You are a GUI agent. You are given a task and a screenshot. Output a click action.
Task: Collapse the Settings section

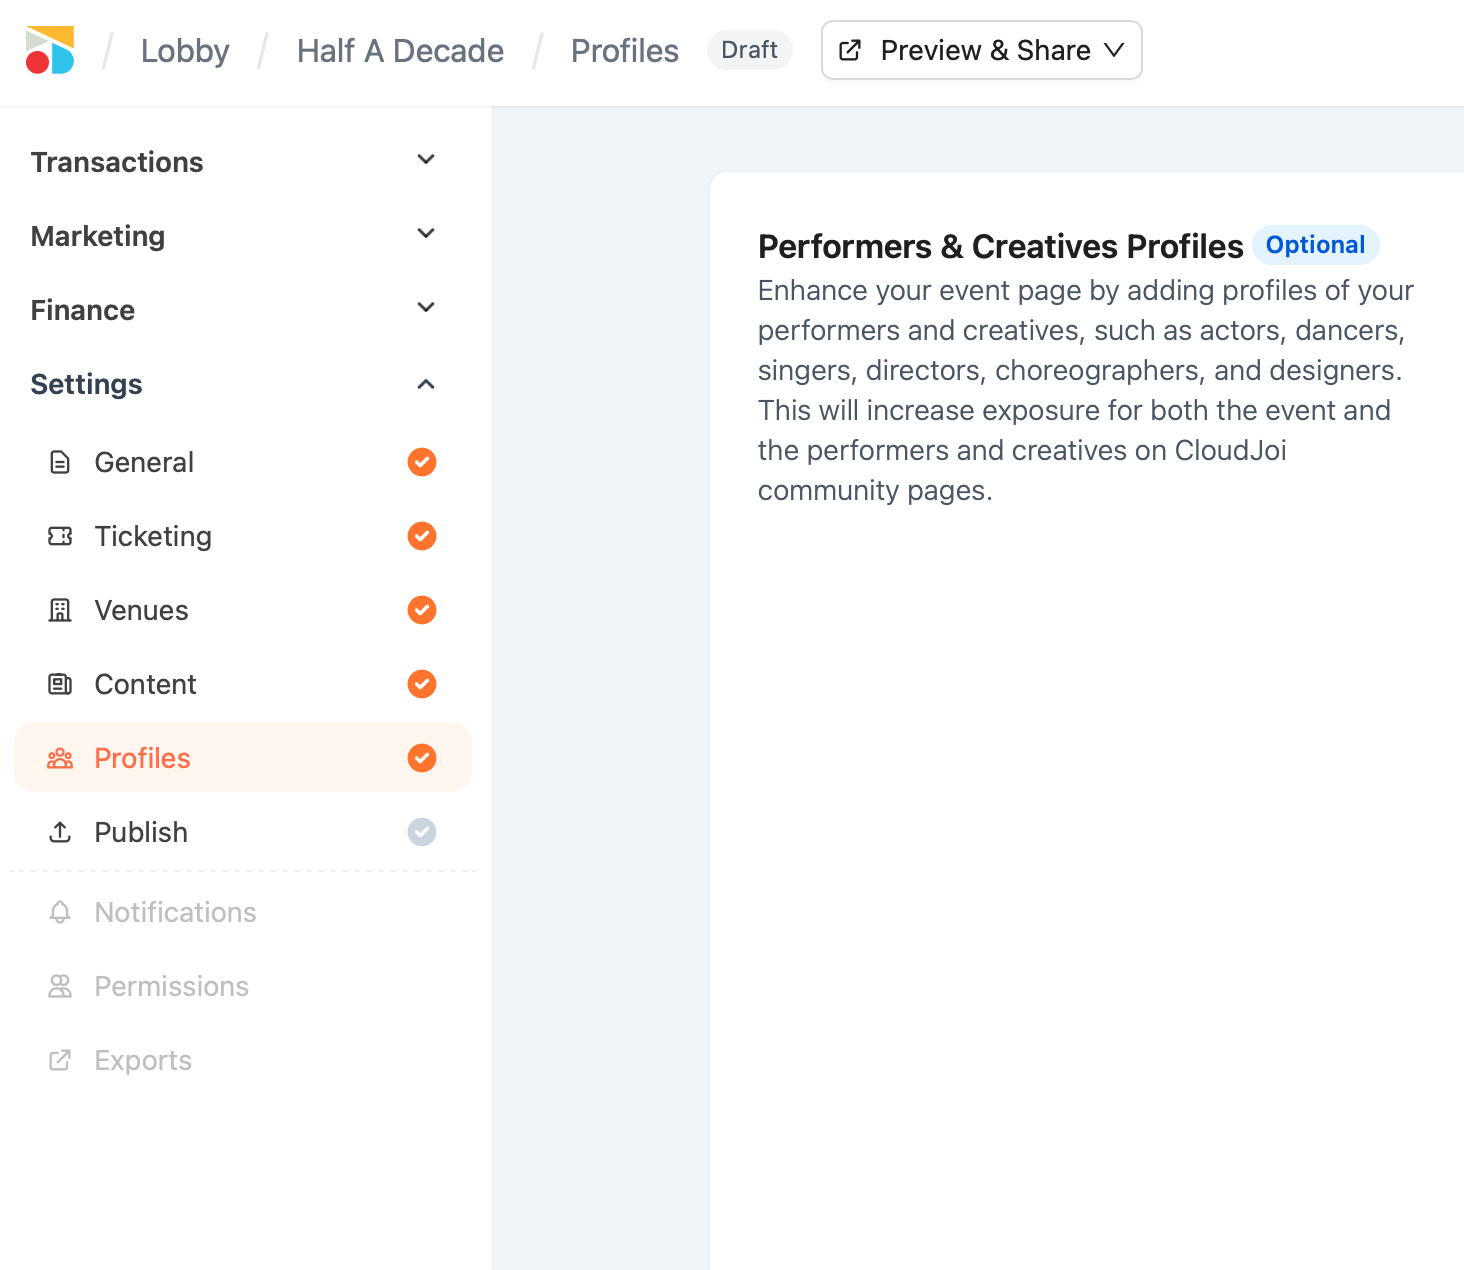(426, 384)
